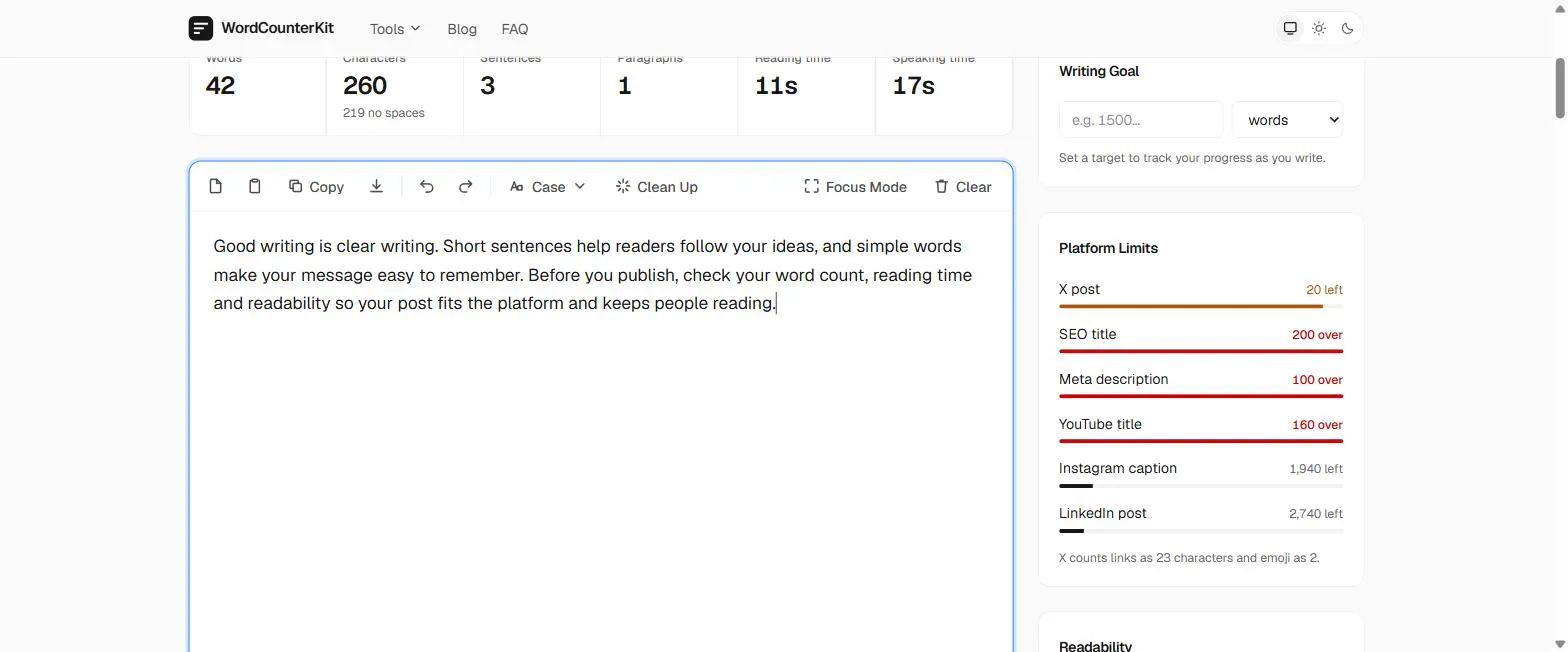Switch to dark theme (moon icon)

click(x=1347, y=28)
